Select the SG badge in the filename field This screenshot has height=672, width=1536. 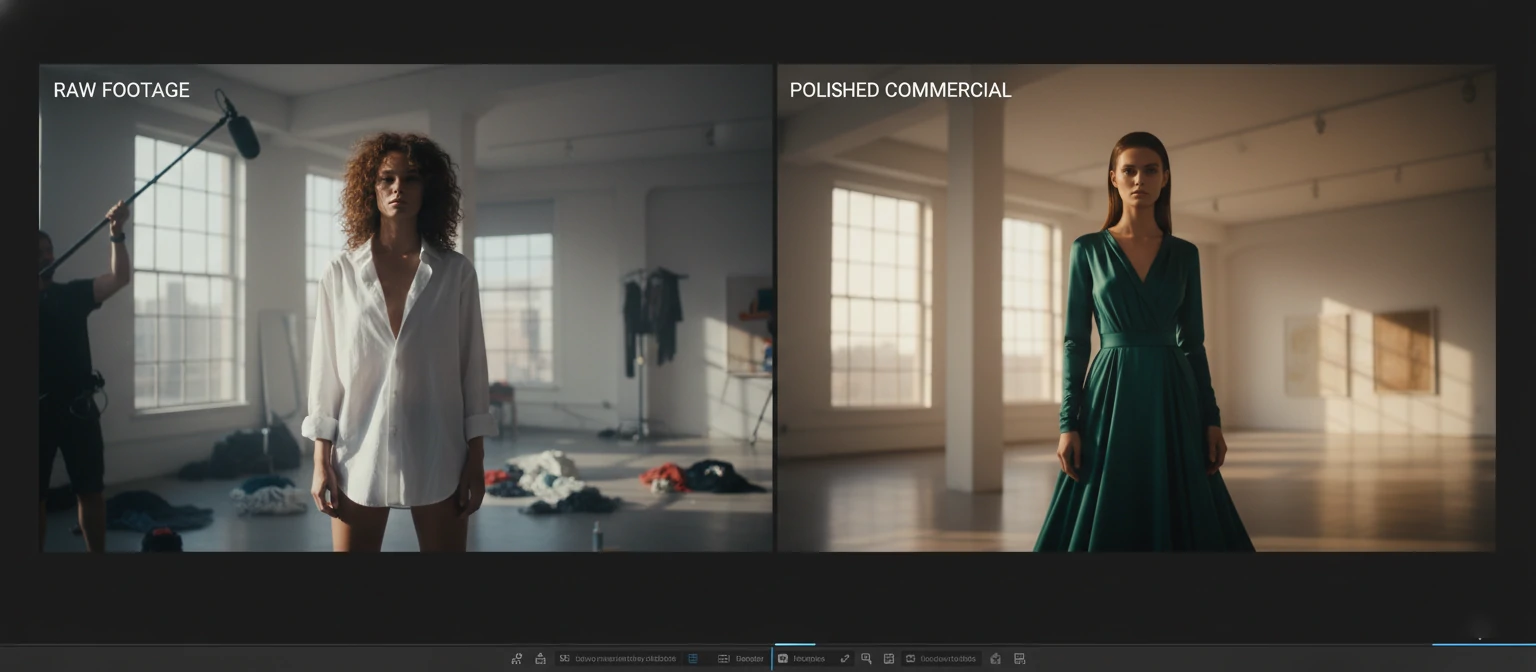click(x=564, y=658)
